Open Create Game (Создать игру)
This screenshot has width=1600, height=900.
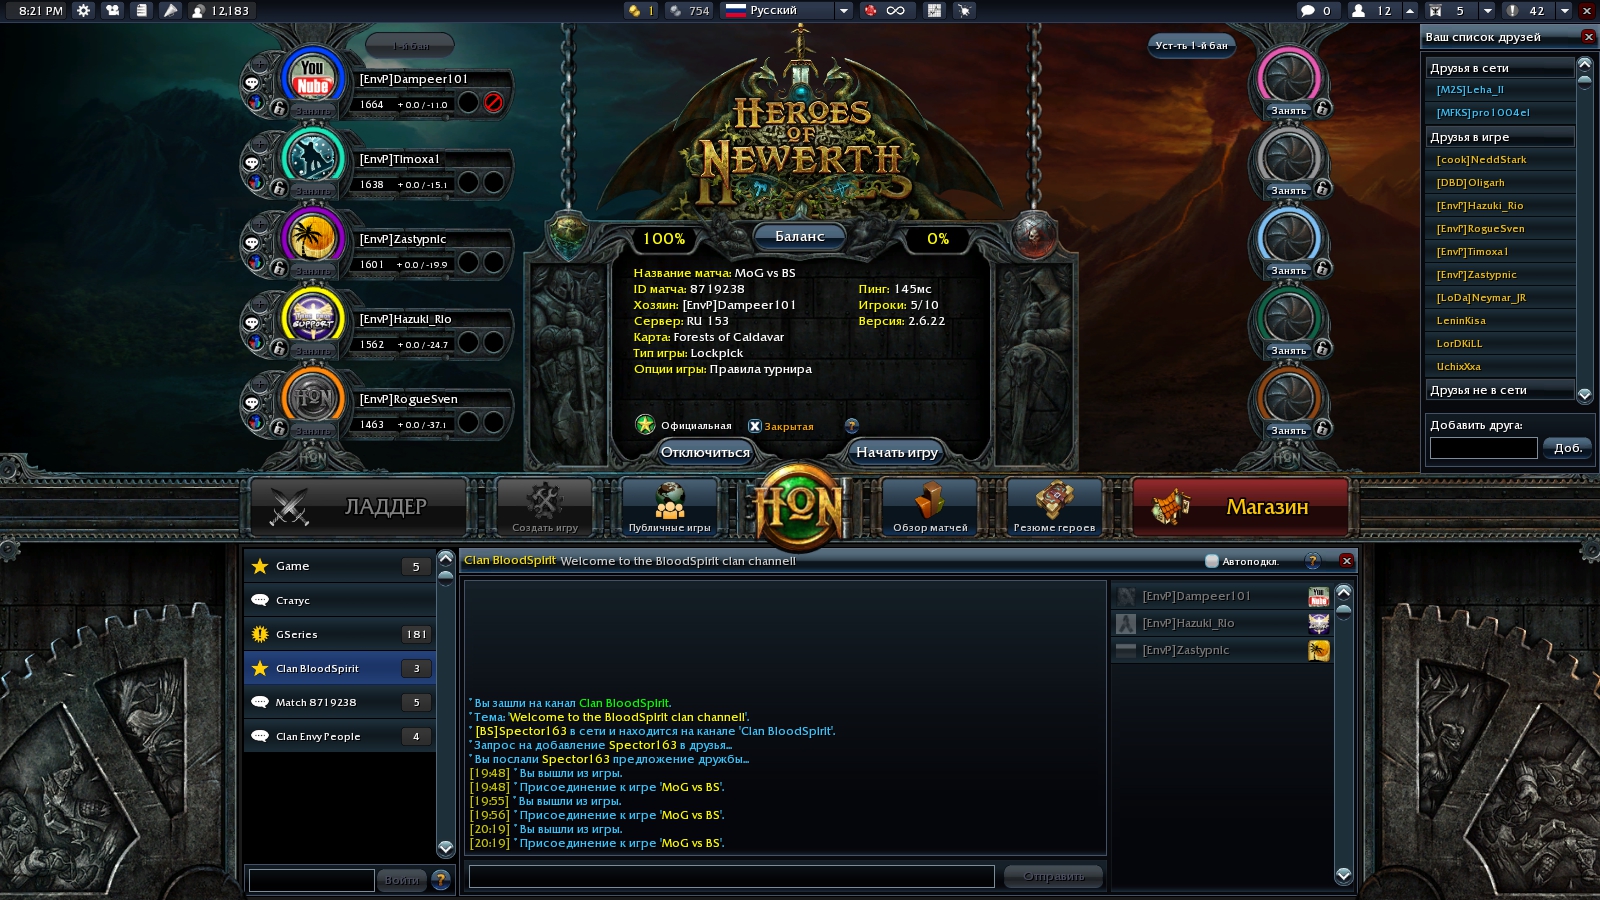545,506
